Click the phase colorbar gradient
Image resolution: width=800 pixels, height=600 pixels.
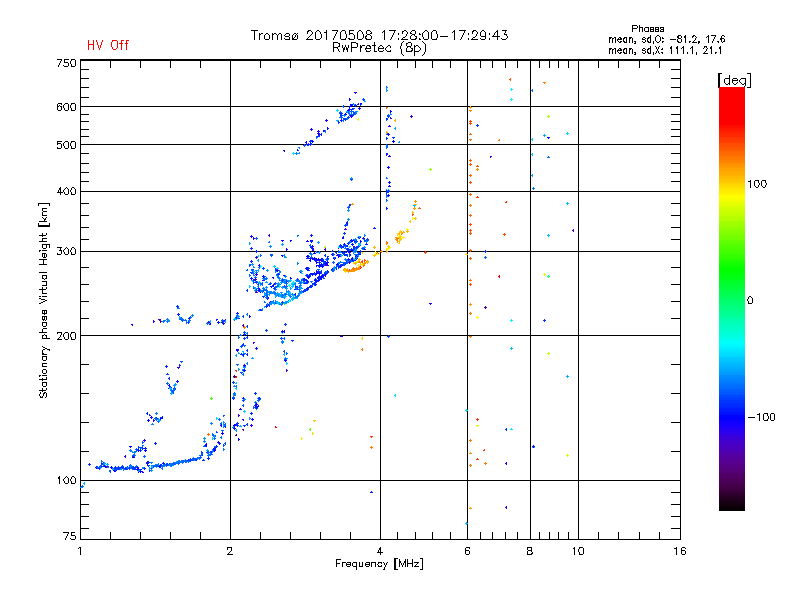(732, 298)
